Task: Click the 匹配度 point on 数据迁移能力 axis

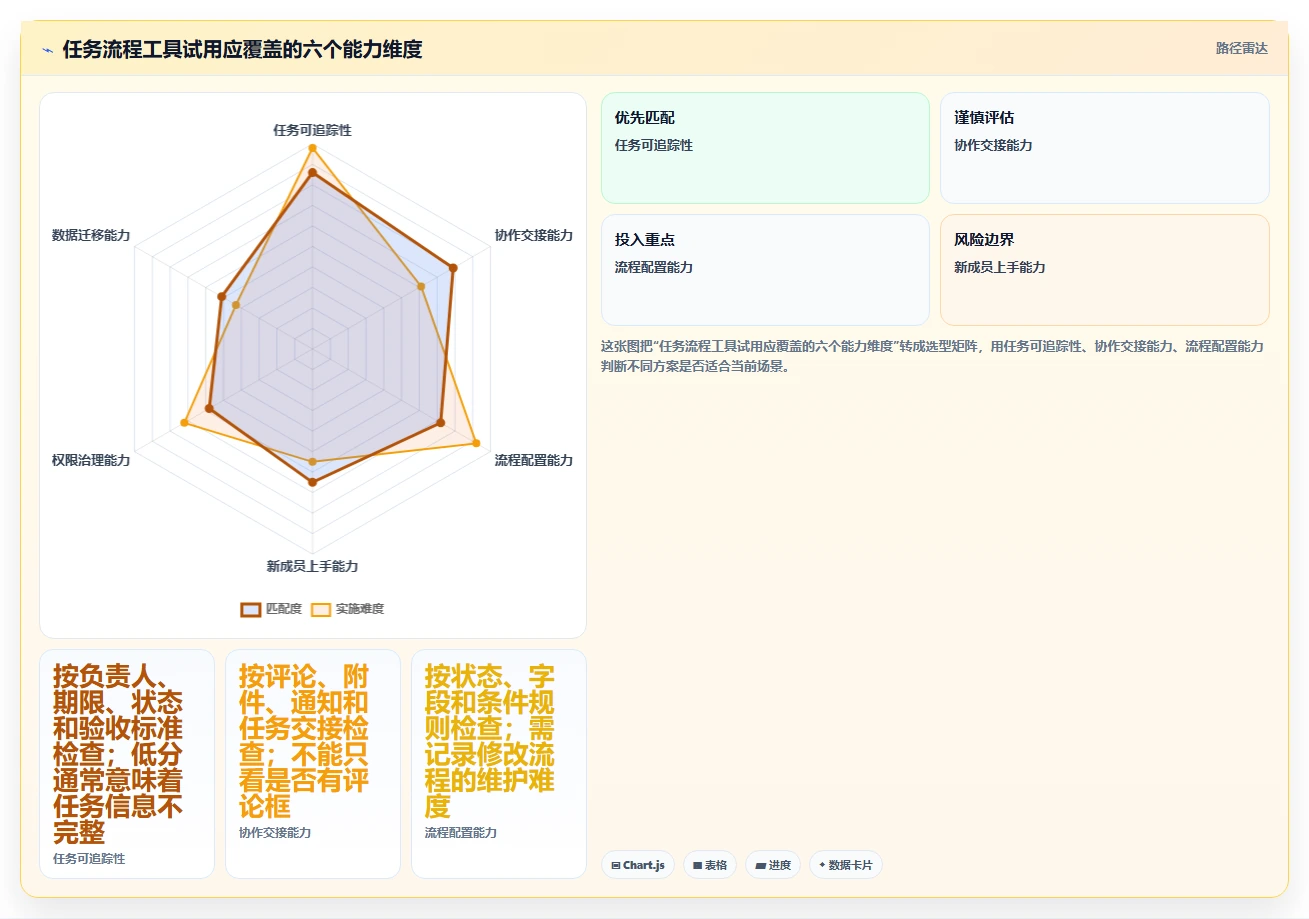Action: pyautogui.click(x=221, y=296)
